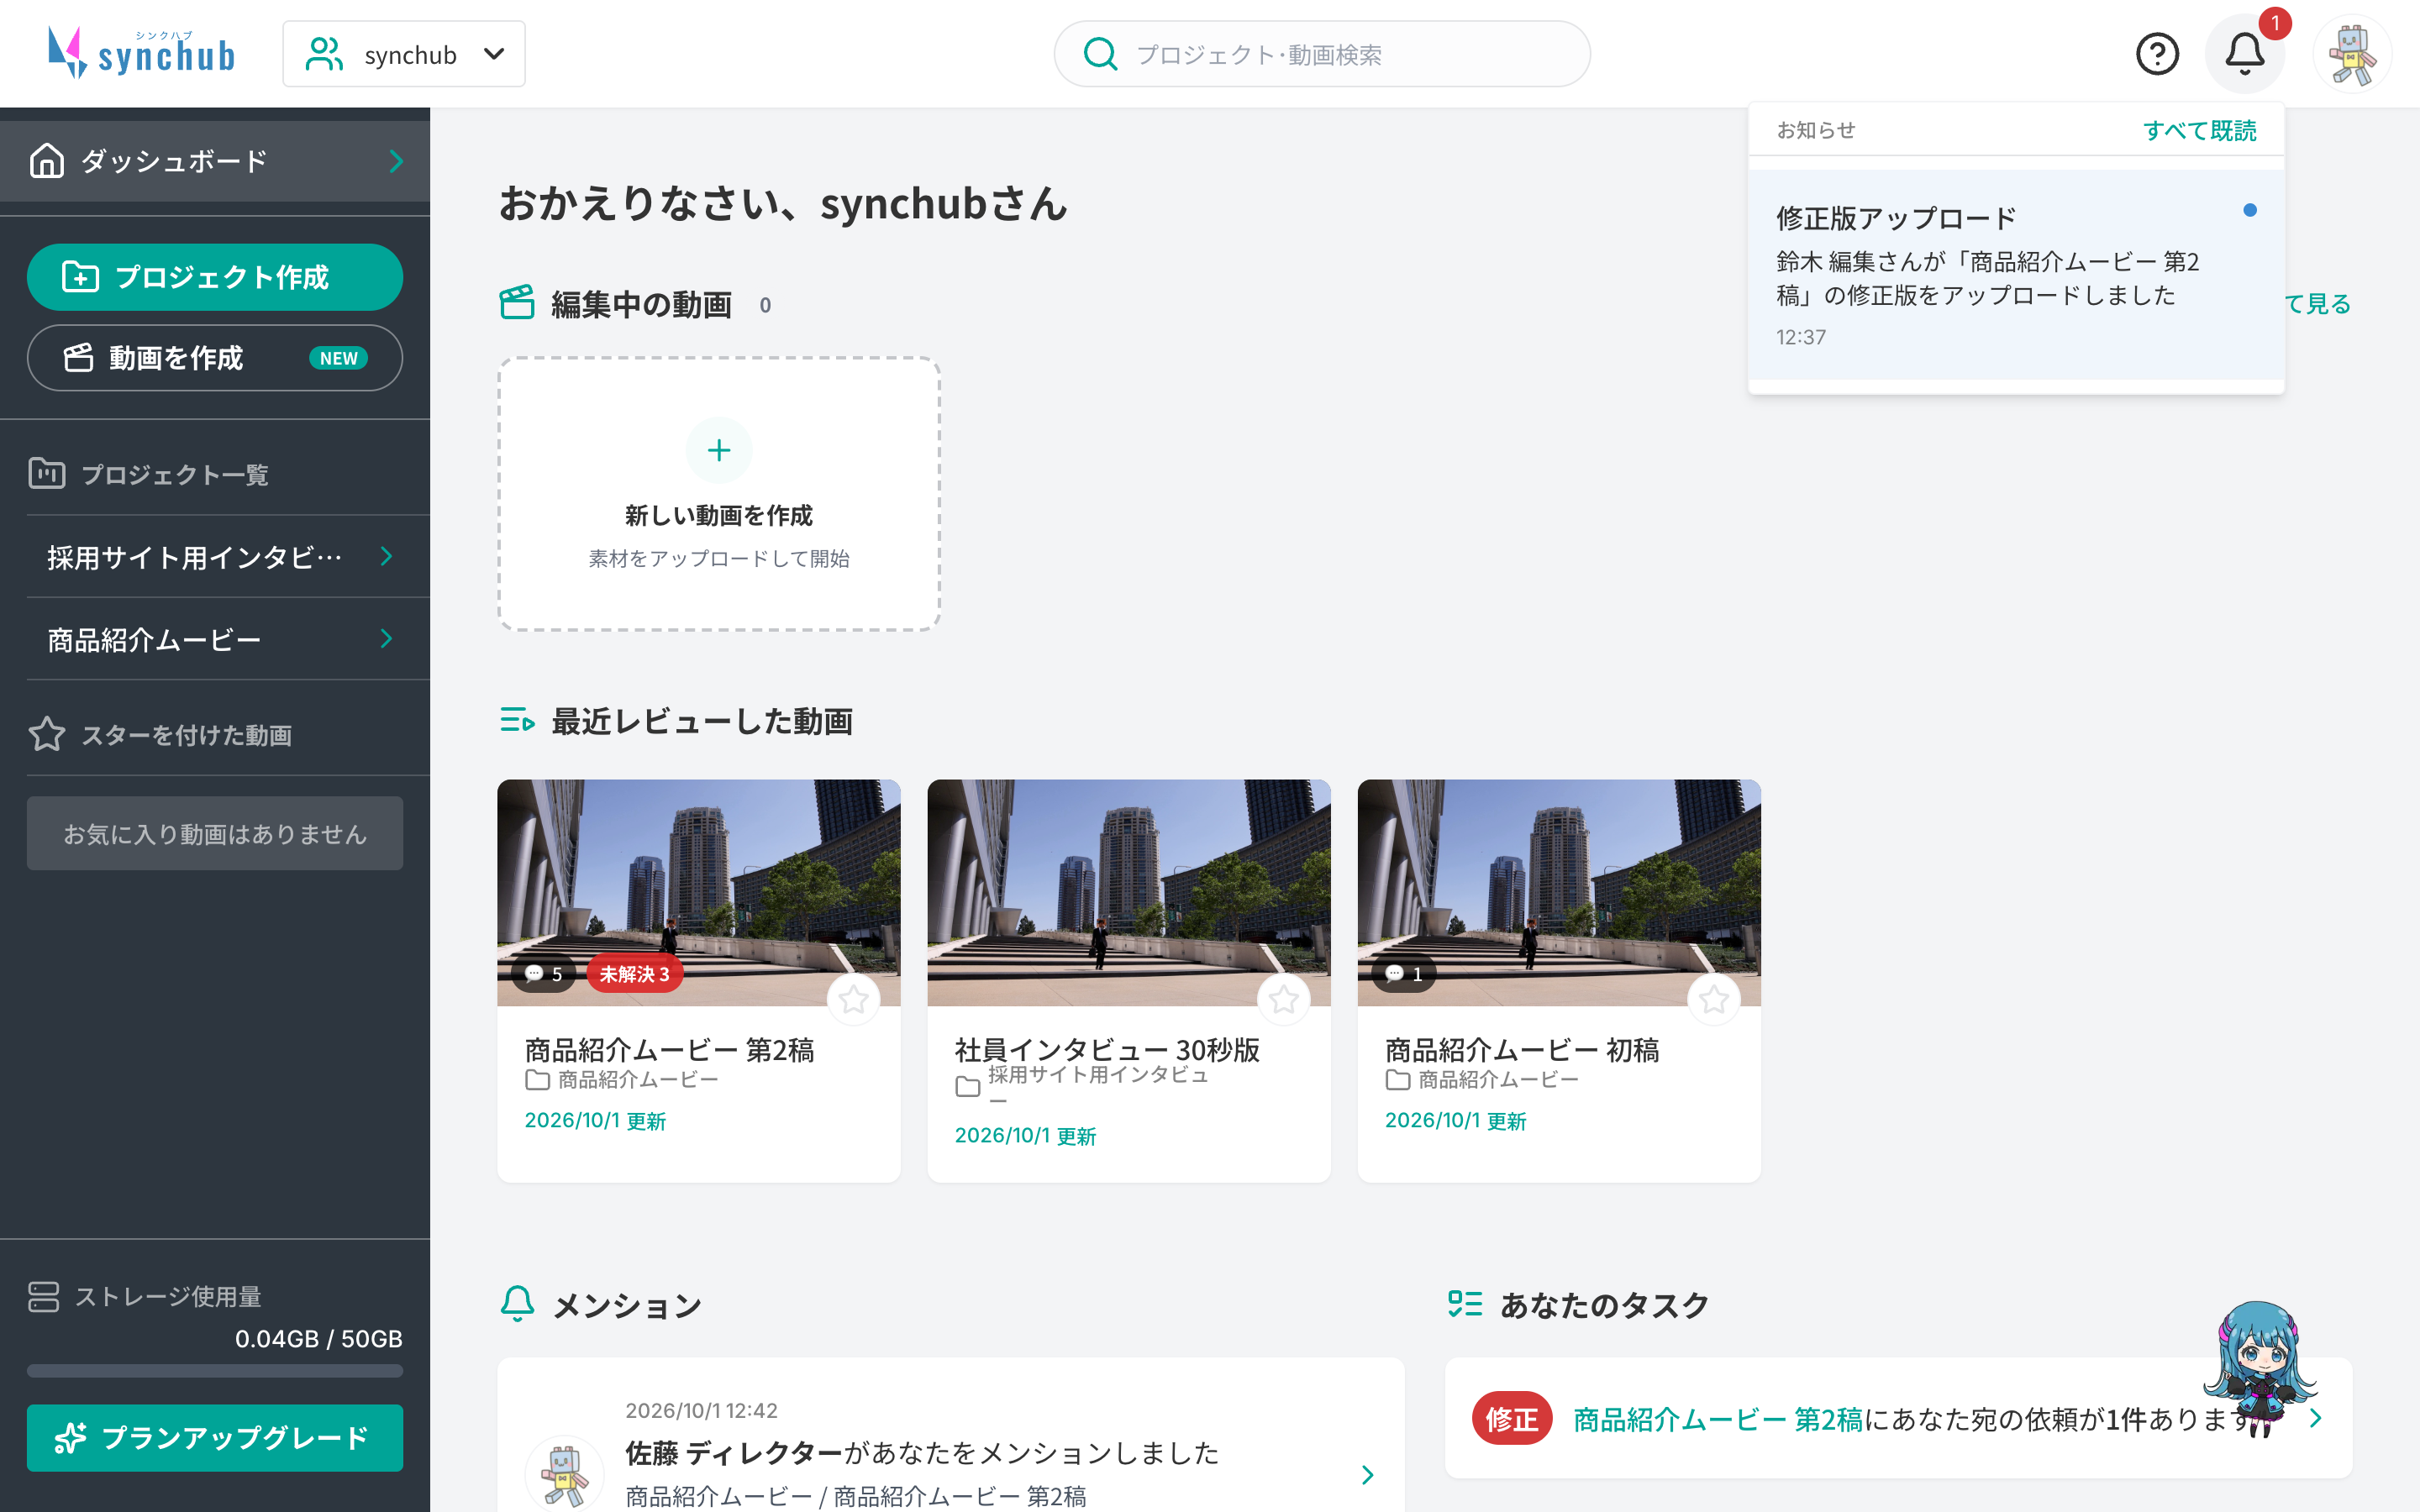Image resolution: width=2420 pixels, height=1512 pixels.
Task: Click the storage usage progress bar
Action: coord(215,1371)
